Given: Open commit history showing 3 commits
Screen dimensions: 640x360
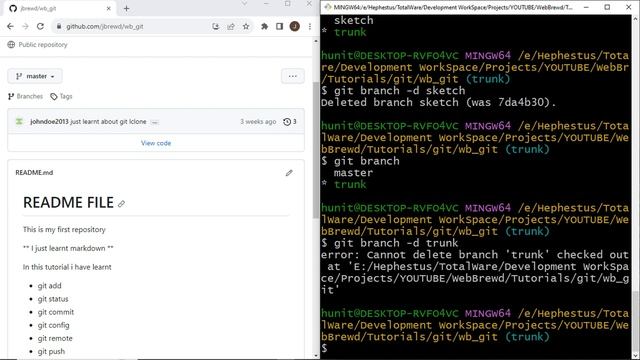Looking at the screenshot, I should [x=290, y=122].
